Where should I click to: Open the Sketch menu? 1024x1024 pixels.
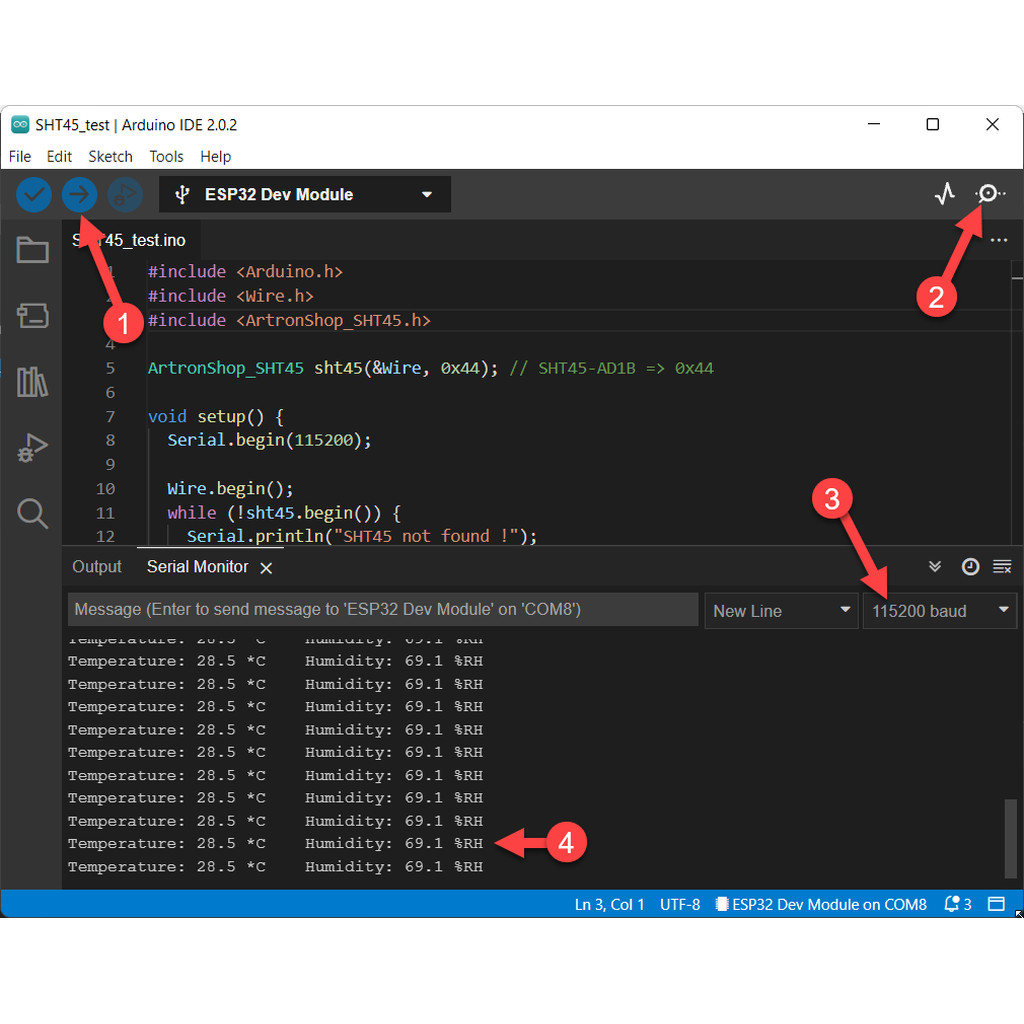click(x=110, y=157)
